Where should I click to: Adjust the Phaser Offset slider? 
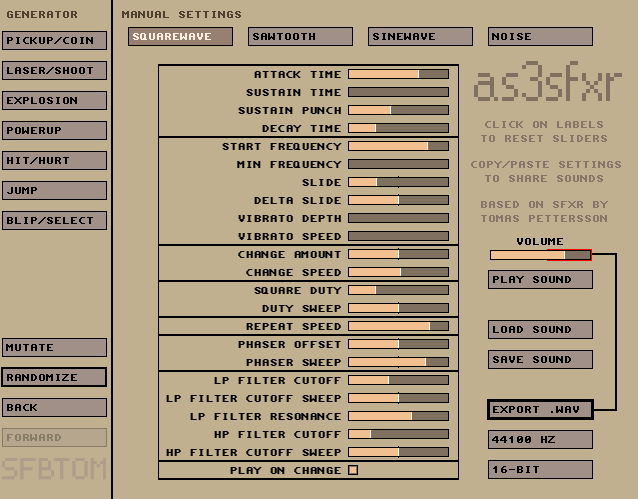point(399,344)
